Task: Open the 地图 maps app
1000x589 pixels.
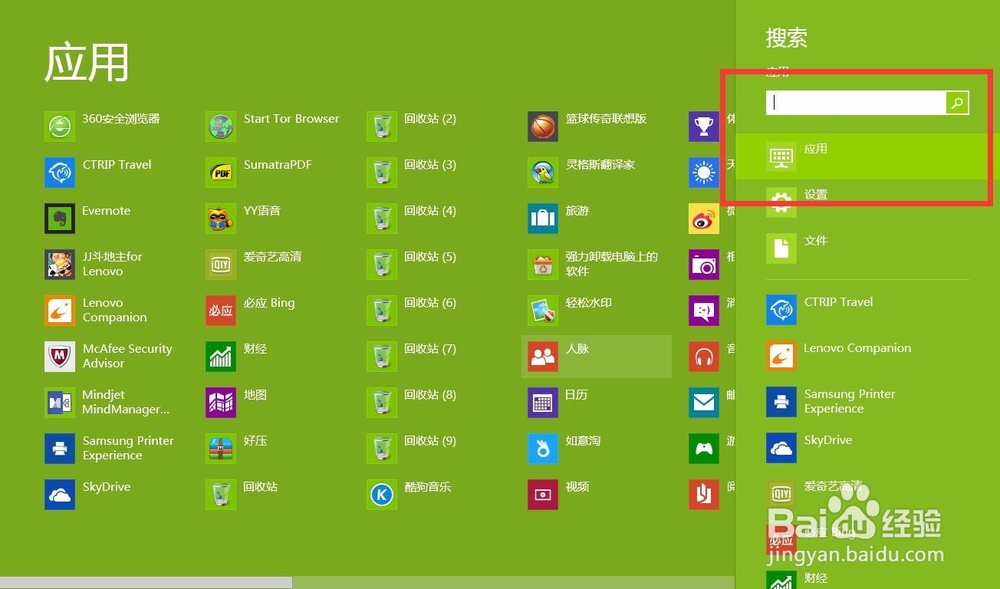Action: tap(236, 402)
